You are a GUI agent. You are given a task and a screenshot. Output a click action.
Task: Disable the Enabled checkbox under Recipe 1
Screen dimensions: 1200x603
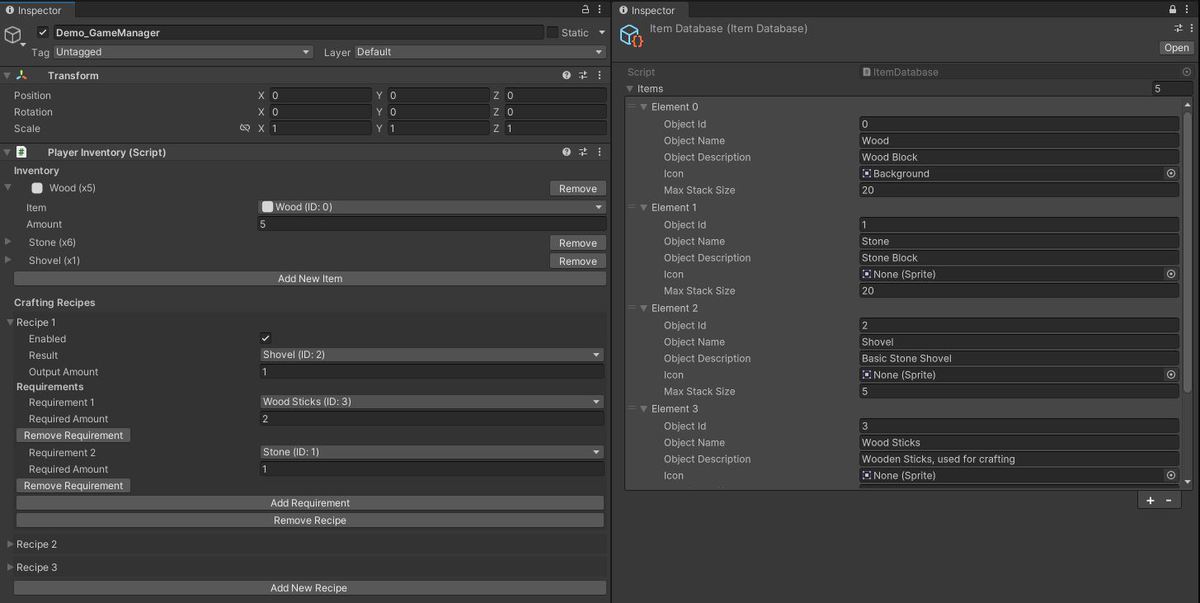pyautogui.click(x=265, y=338)
